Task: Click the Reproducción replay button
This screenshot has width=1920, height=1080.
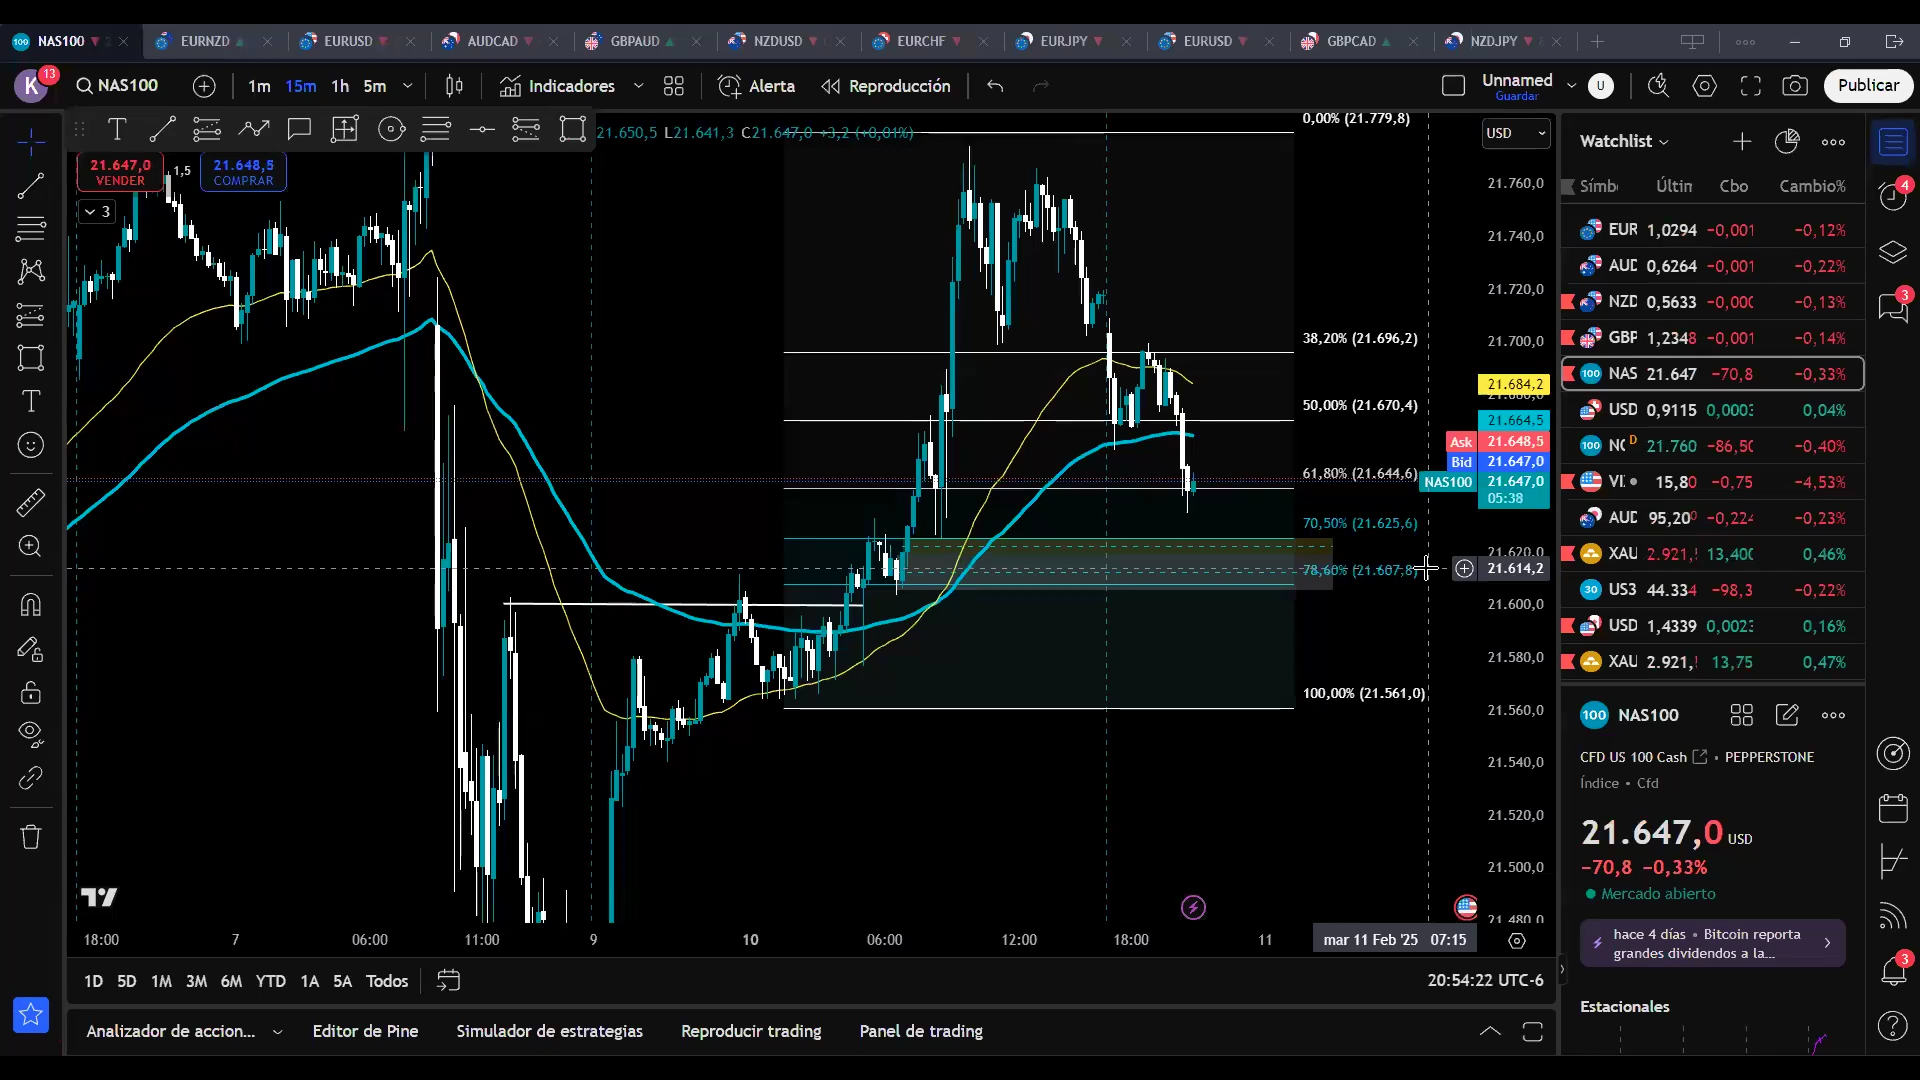Action: 886,86
